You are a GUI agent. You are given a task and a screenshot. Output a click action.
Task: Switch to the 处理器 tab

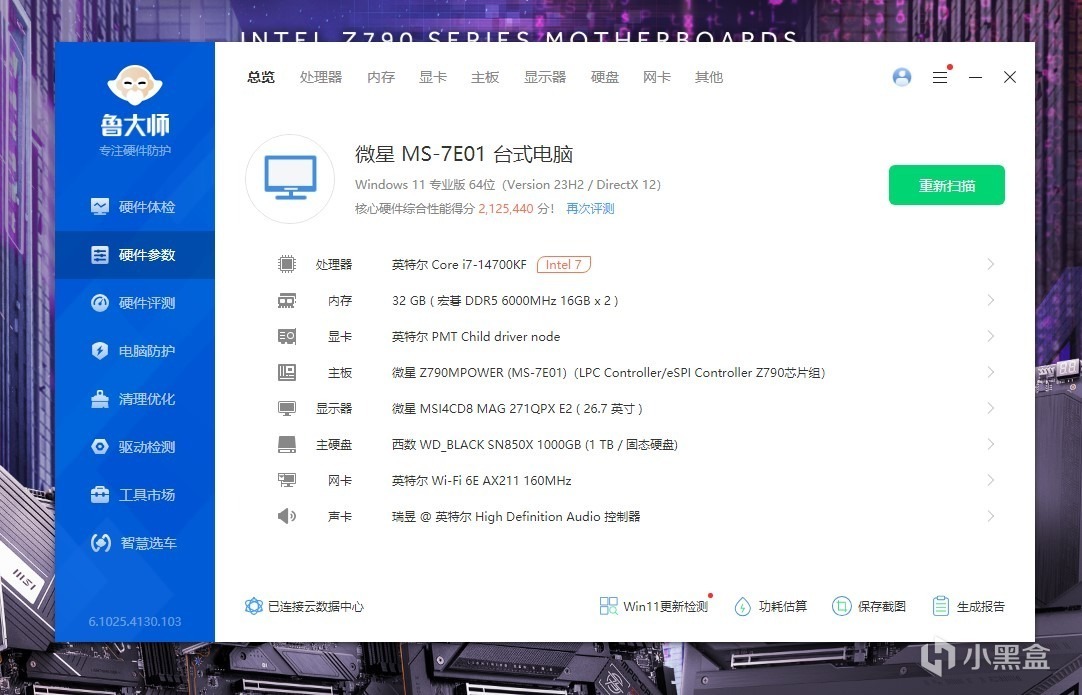[321, 77]
